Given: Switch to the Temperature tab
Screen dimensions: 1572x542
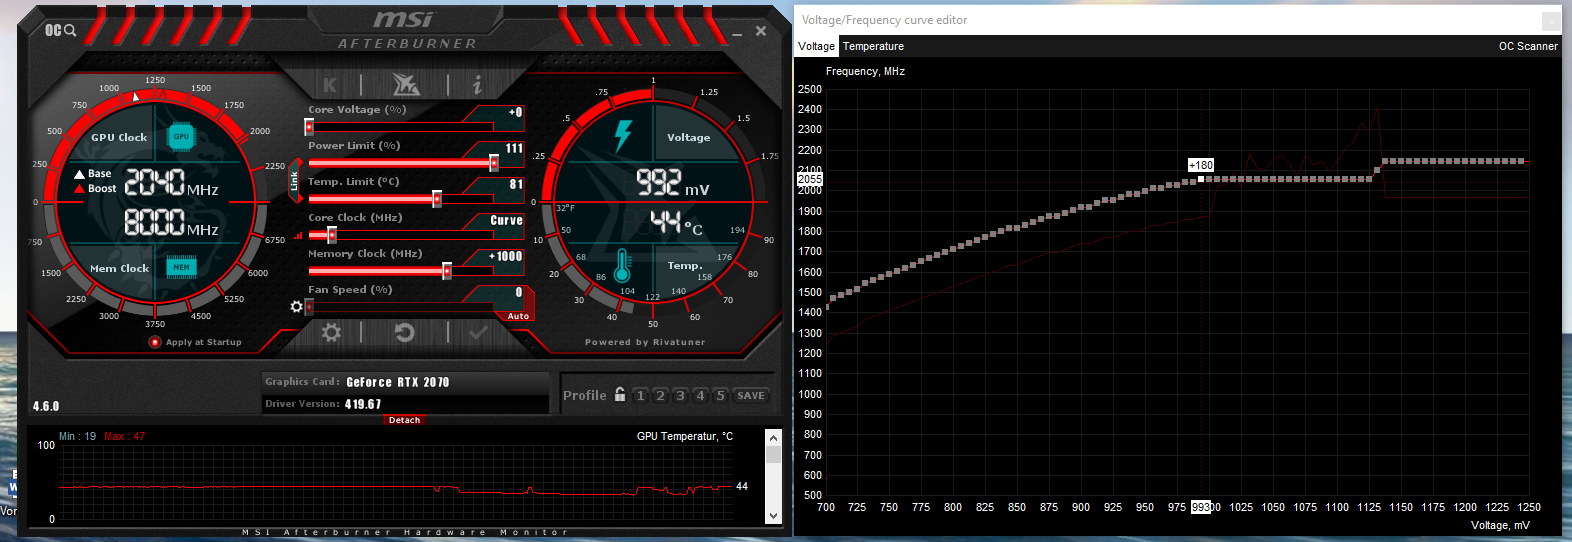Looking at the screenshot, I should click(x=873, y=46).
